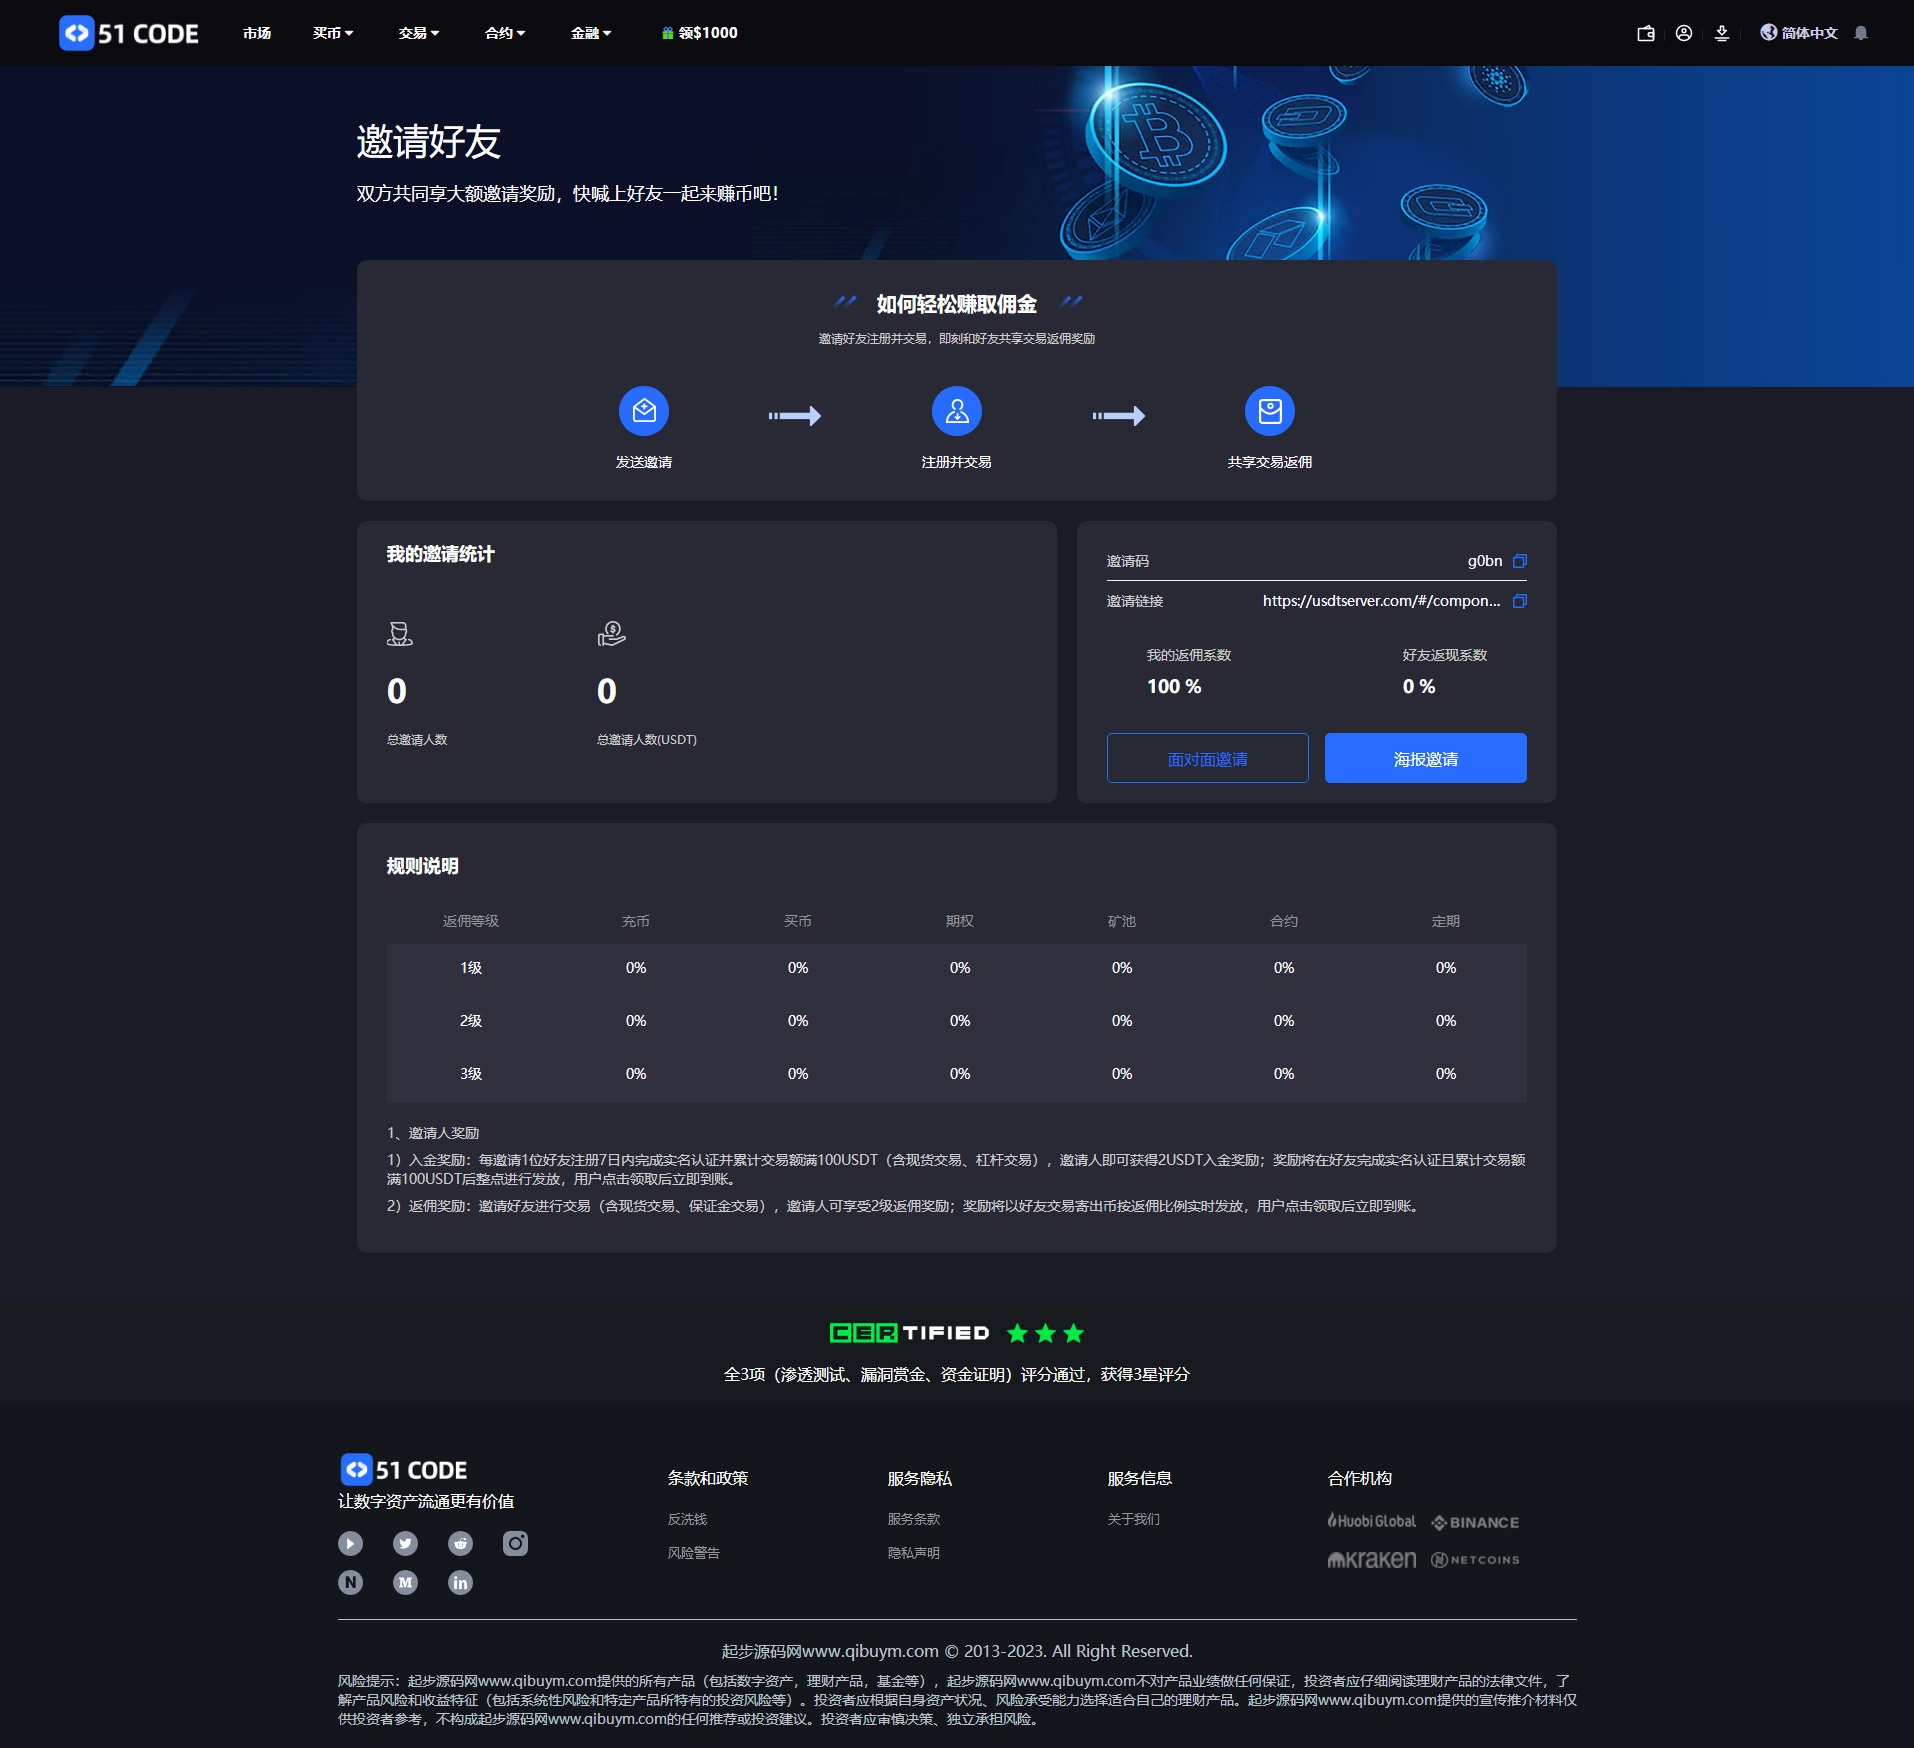Open the N social icon in footer

(x=351, y=1582)
